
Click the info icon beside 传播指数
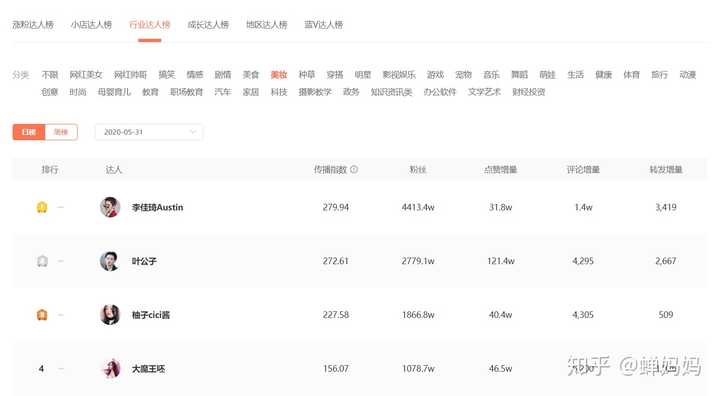354,170
